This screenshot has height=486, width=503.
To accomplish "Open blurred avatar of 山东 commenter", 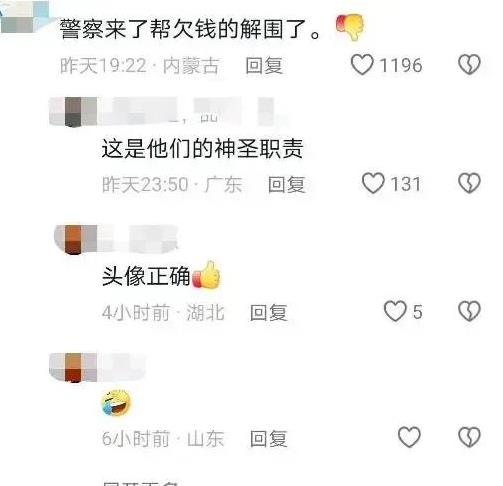I will click(73, 367).
